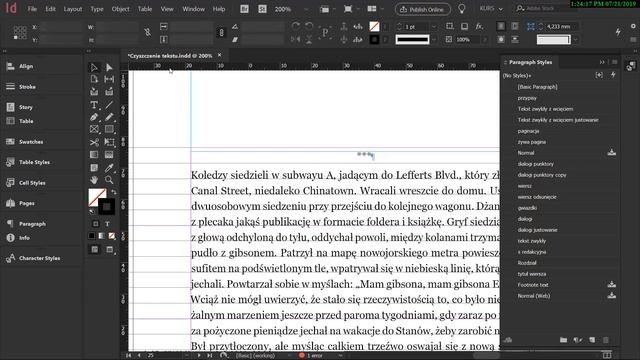Close Czyszczenie tekstu.indd document tab
The image size is (640, 360).
(x=220, y=55)
